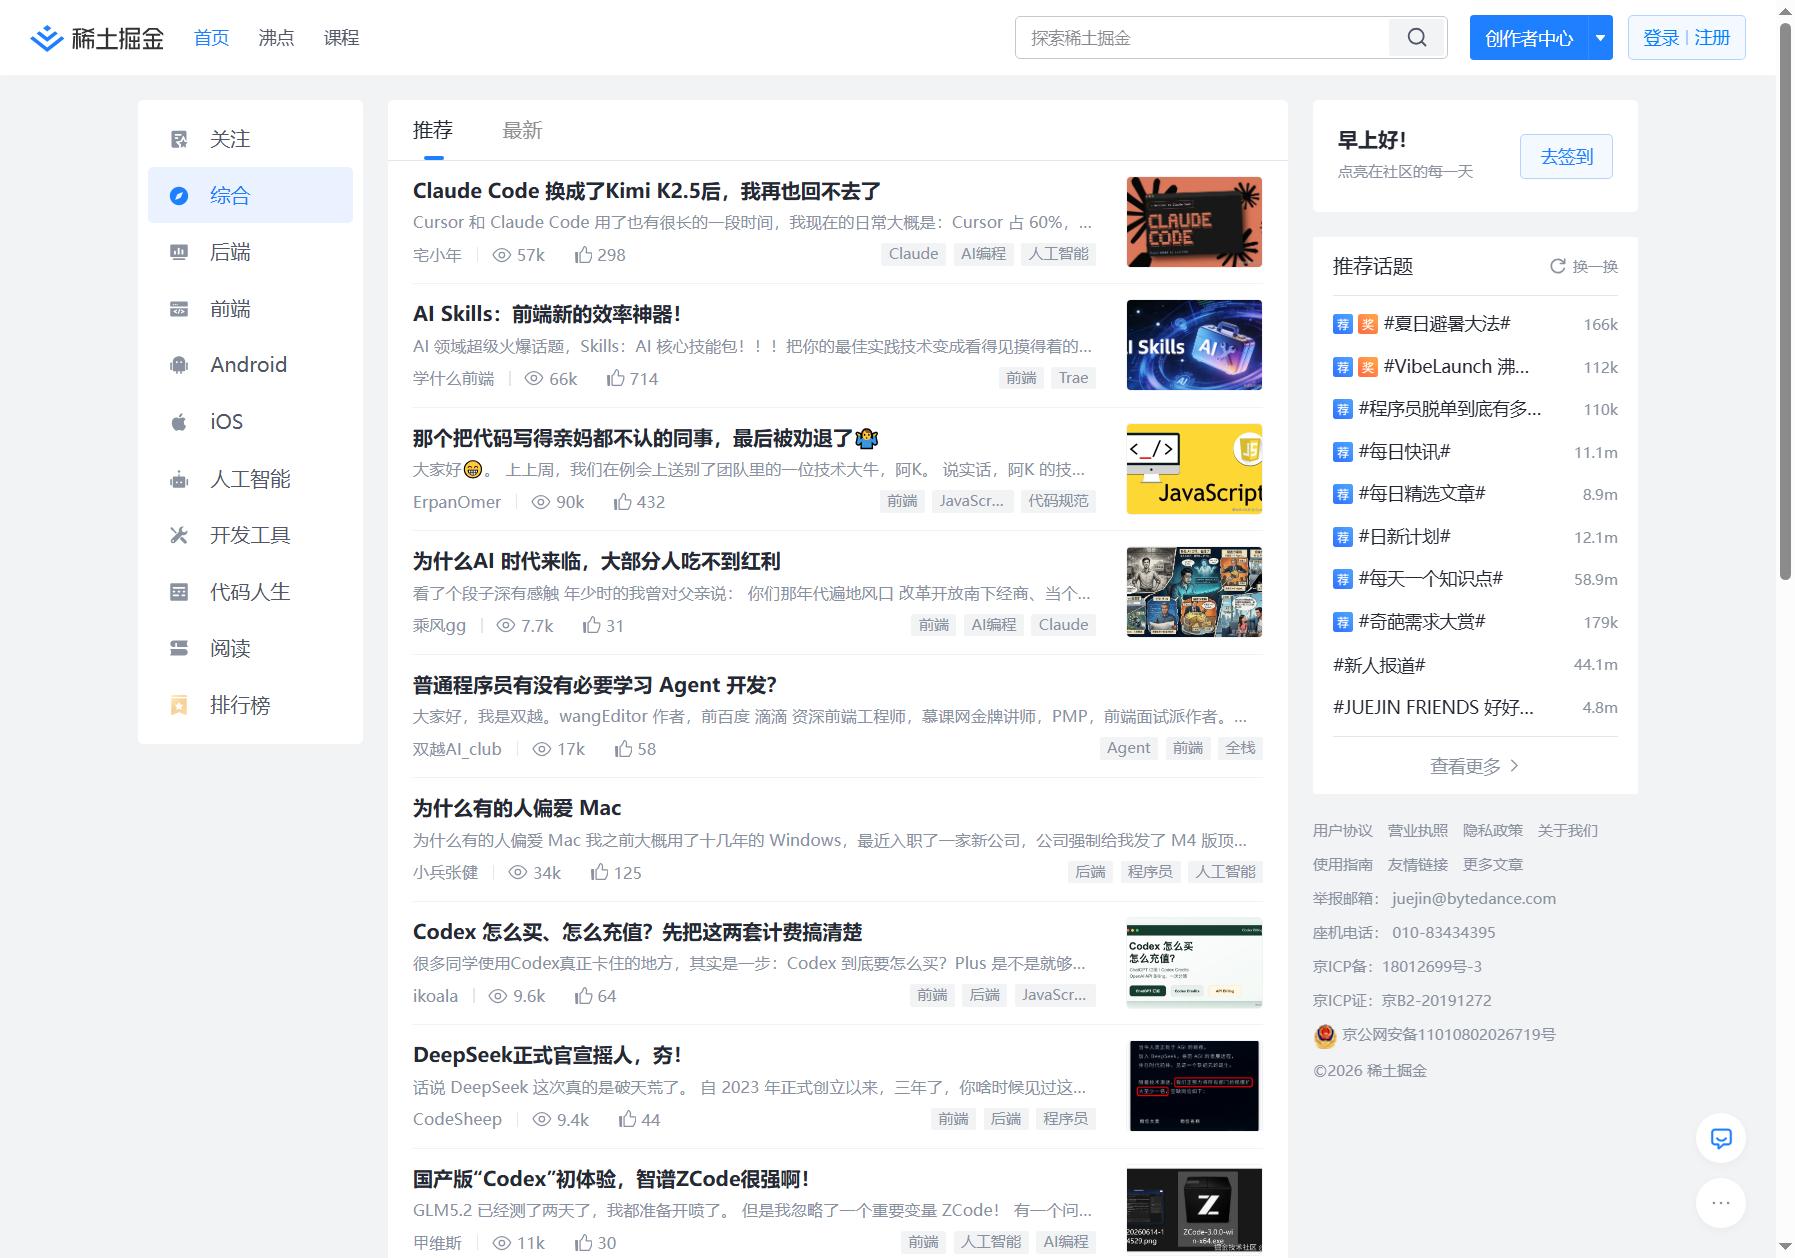
Task: Open article DeepSeek正式官宣摇人，夯！
Action: pyautogui.click(x=547, y=1055)
